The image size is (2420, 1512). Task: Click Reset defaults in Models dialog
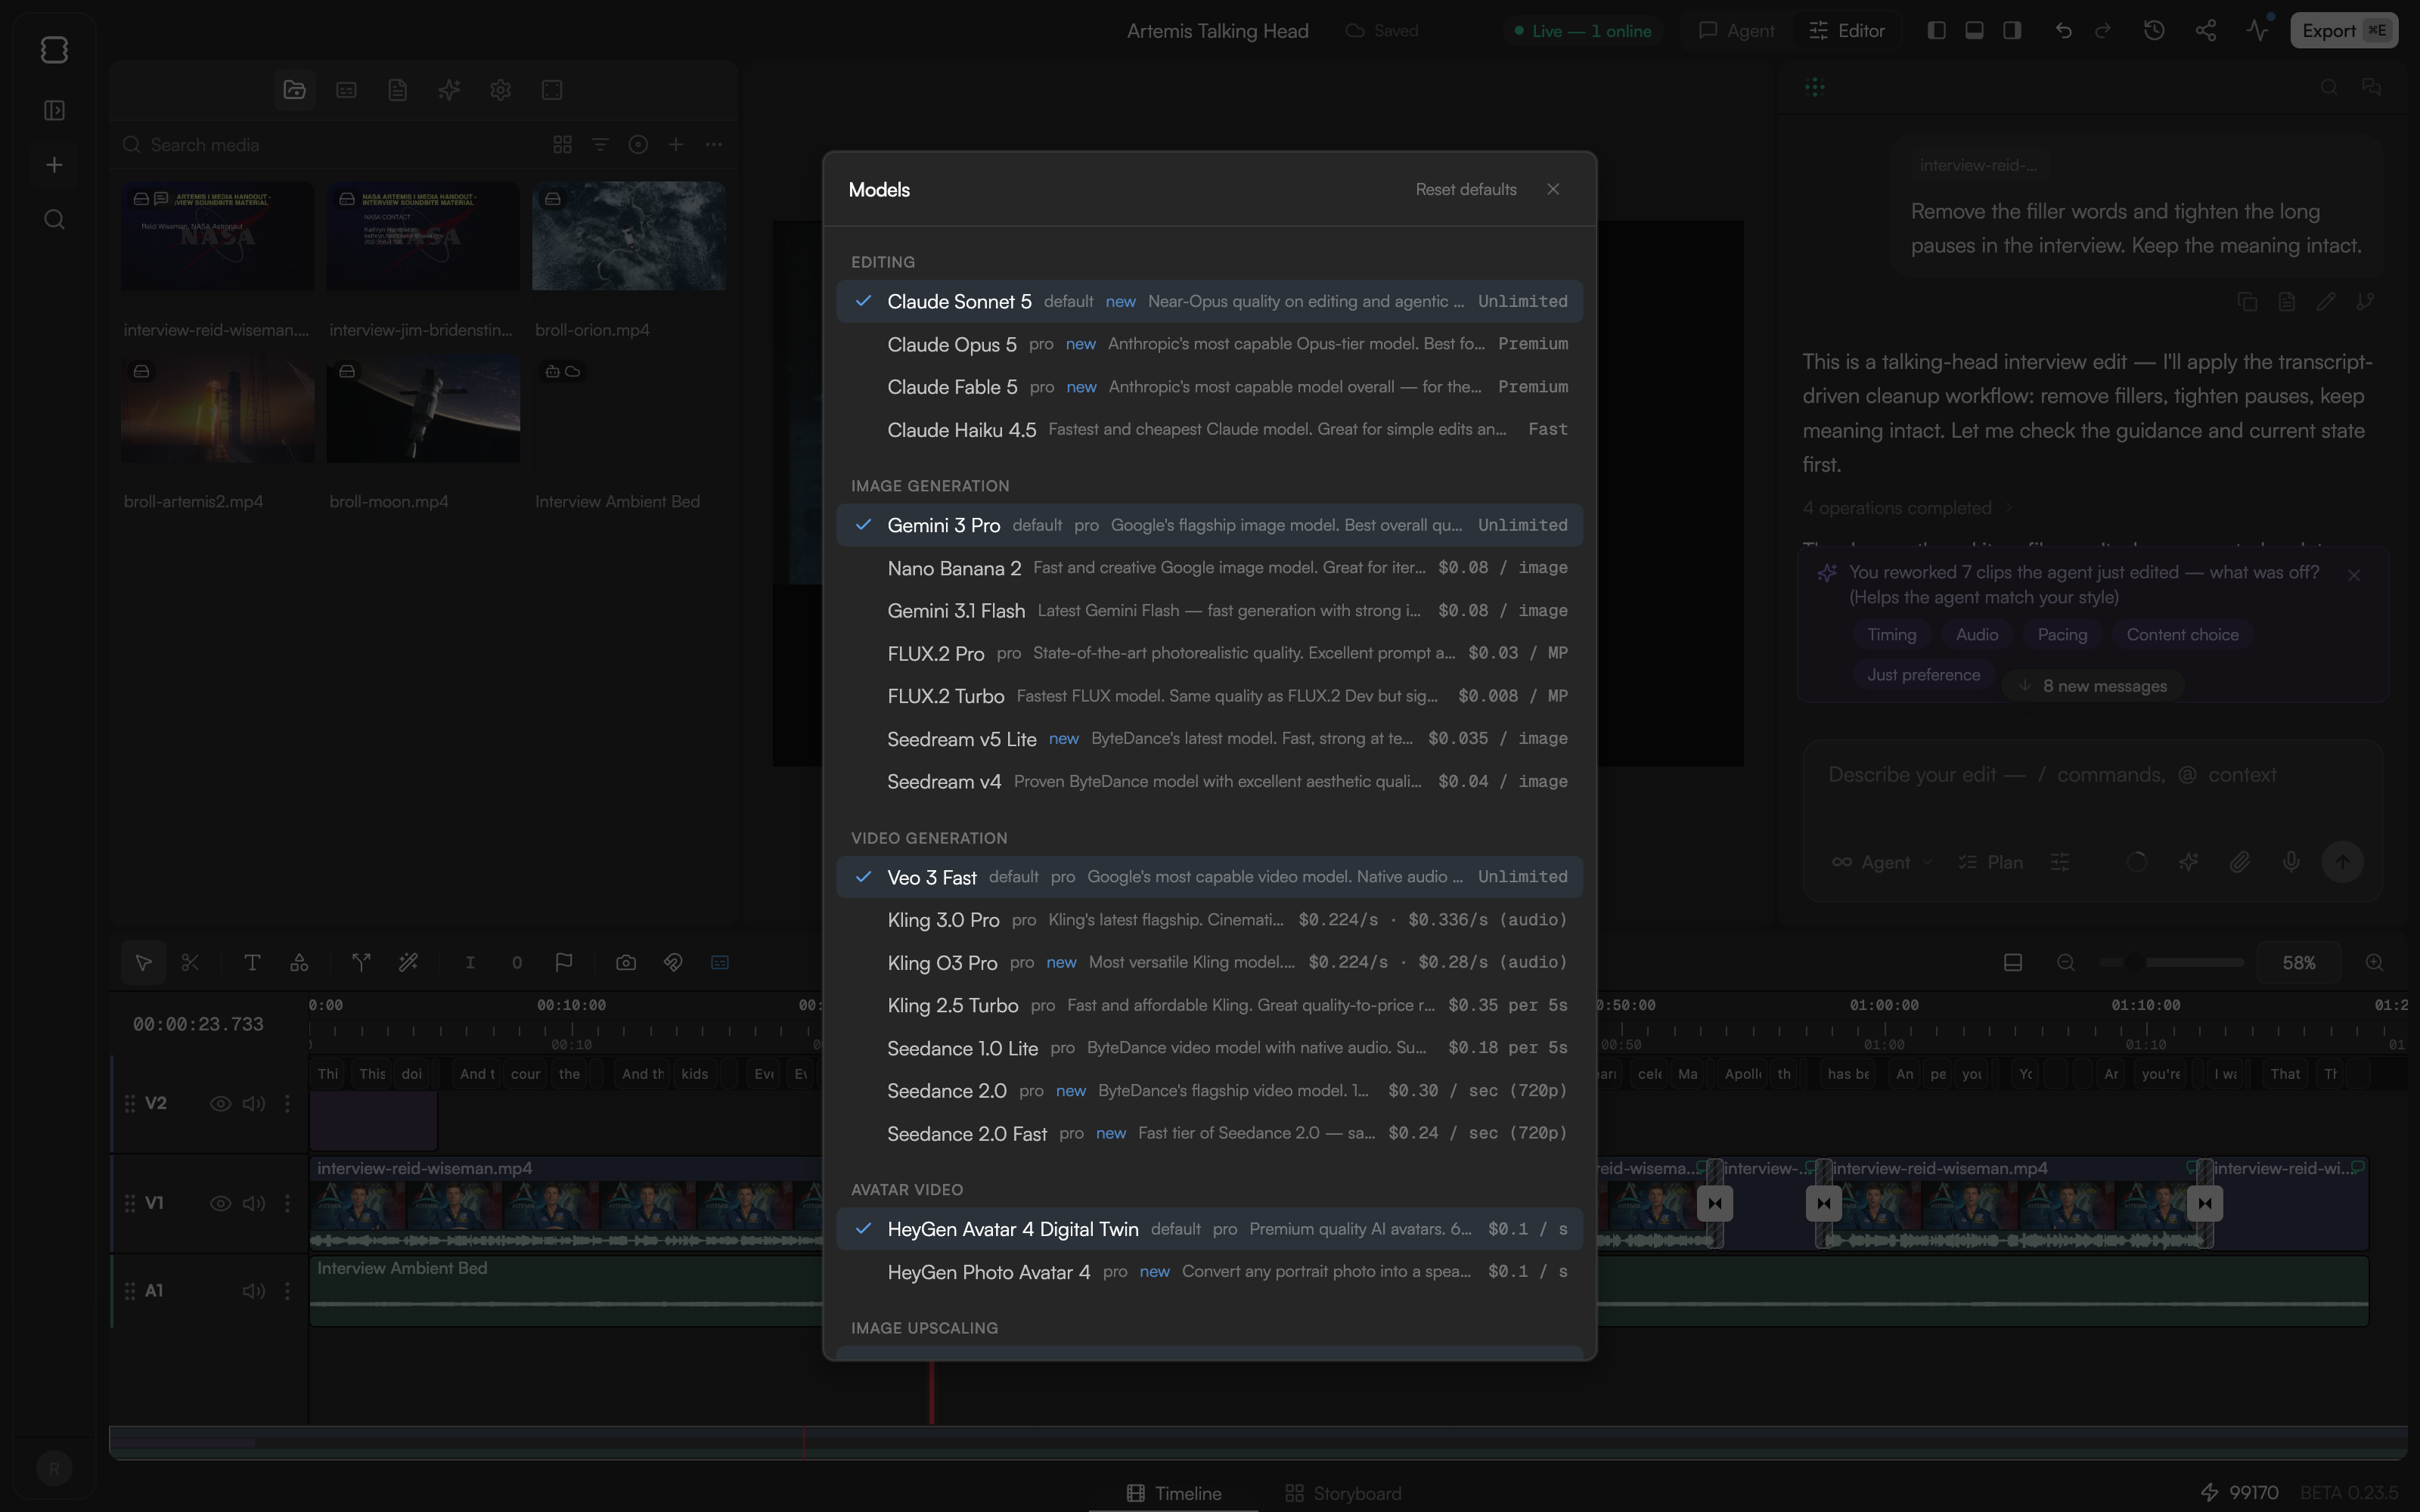pos(1466,190)
